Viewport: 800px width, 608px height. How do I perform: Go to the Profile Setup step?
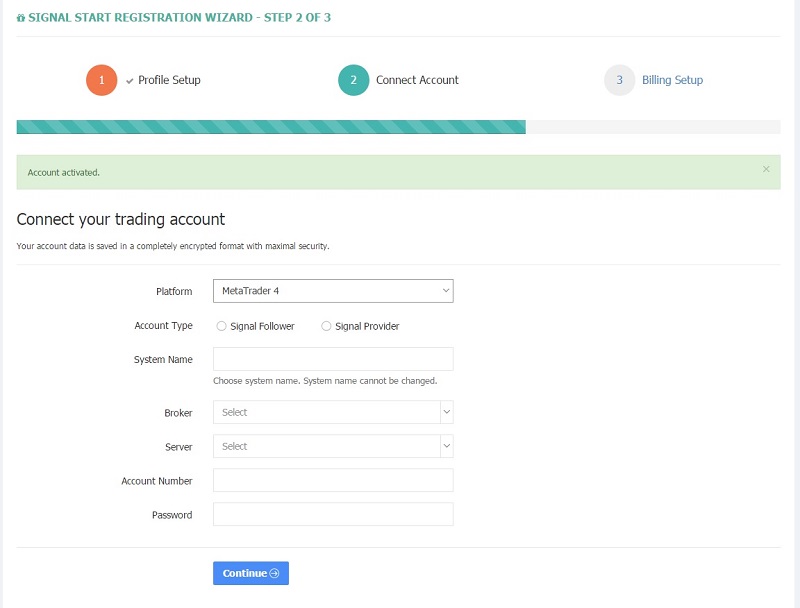pos(169,80)
